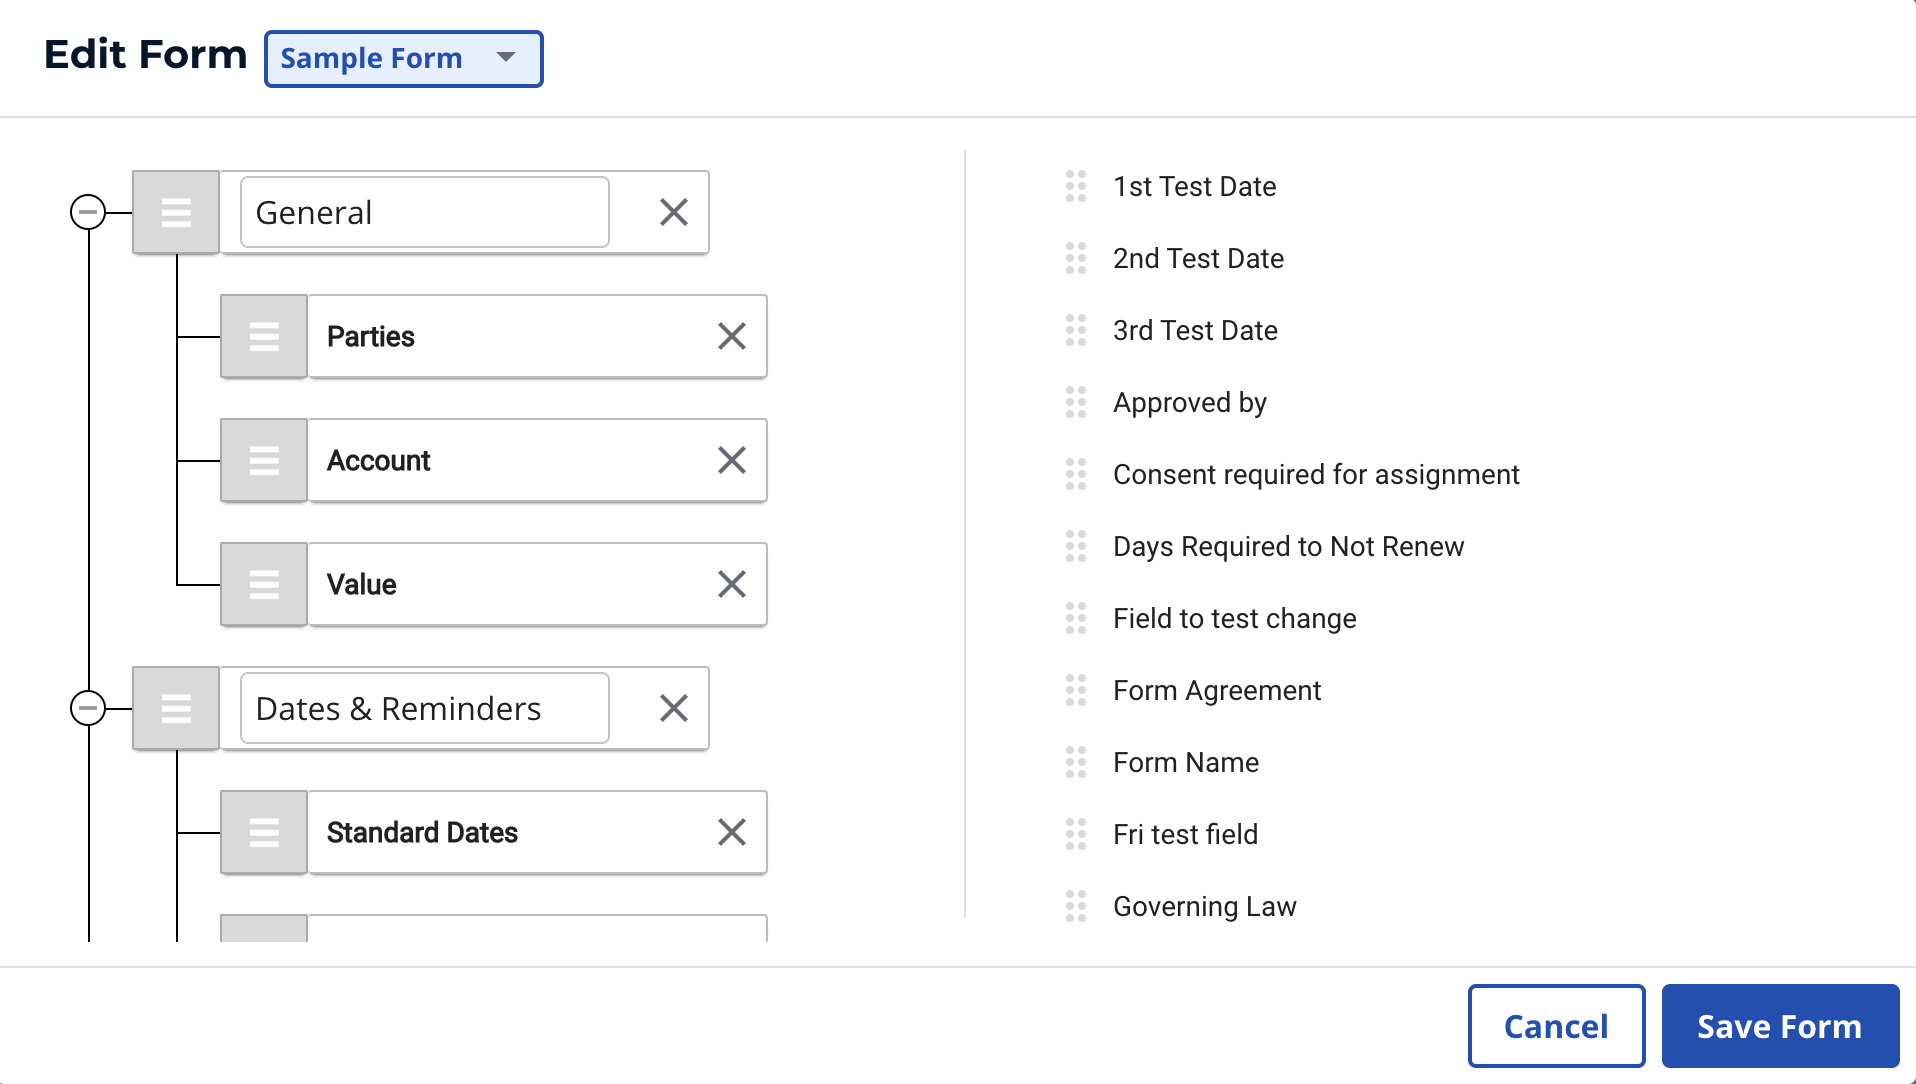Grab grip icon for Consent required for assignment
The height and width of the screenshot is (1084, 1916).
[x=1076, y=474]
